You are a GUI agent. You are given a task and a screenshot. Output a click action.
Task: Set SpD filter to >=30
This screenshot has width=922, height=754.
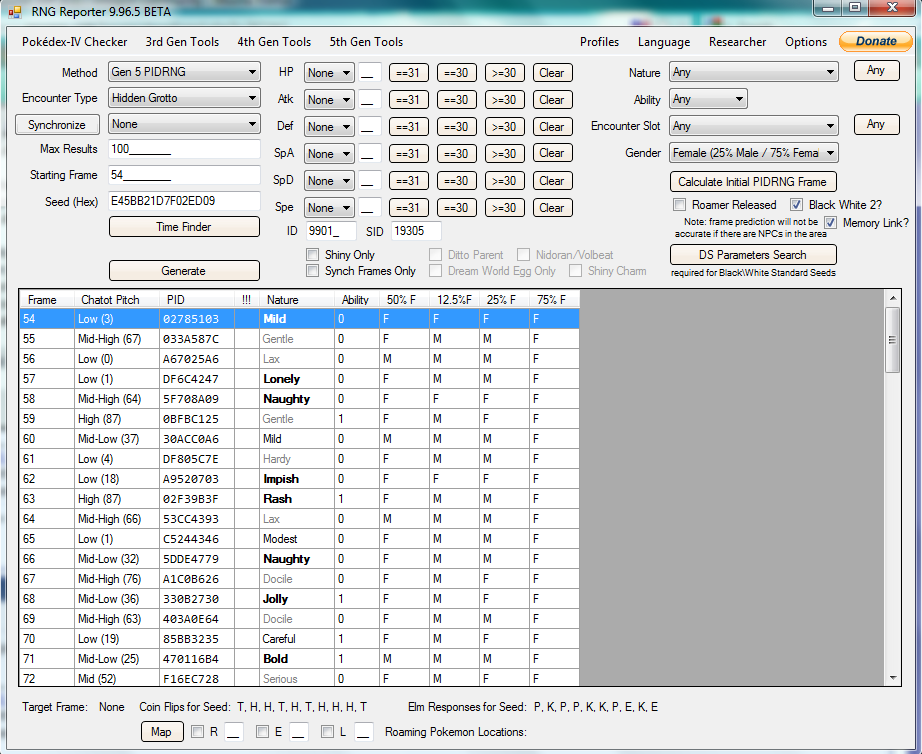coord(505,181)
